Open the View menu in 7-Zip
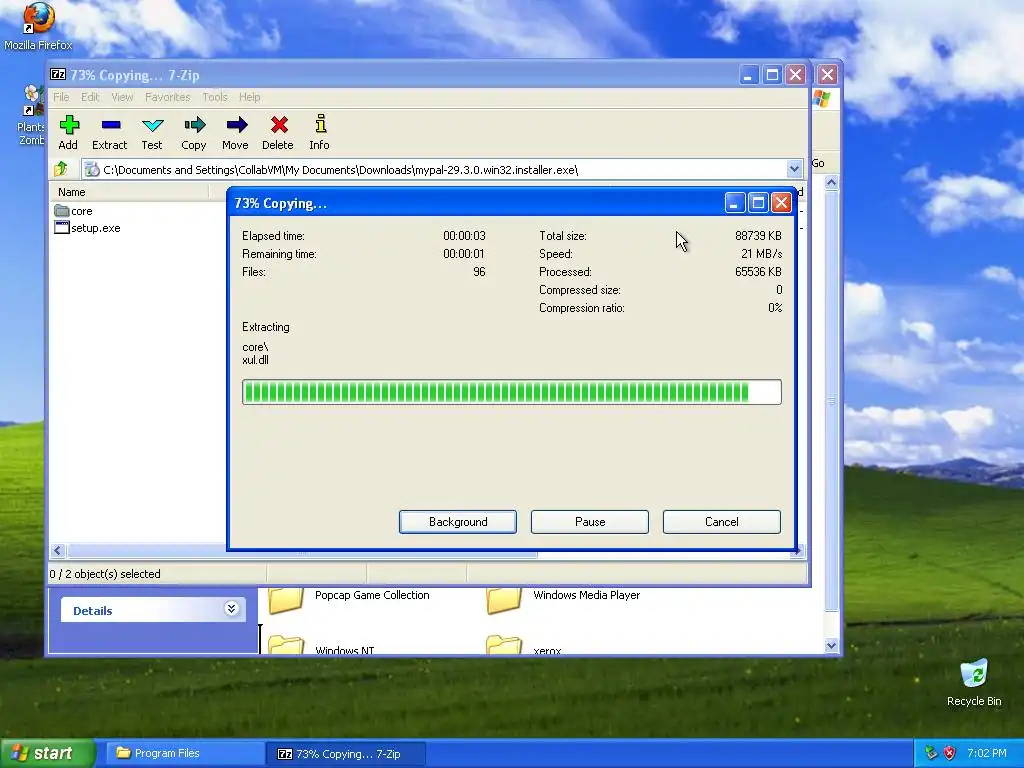The image size is (1024, 768). tap(122, 97)
